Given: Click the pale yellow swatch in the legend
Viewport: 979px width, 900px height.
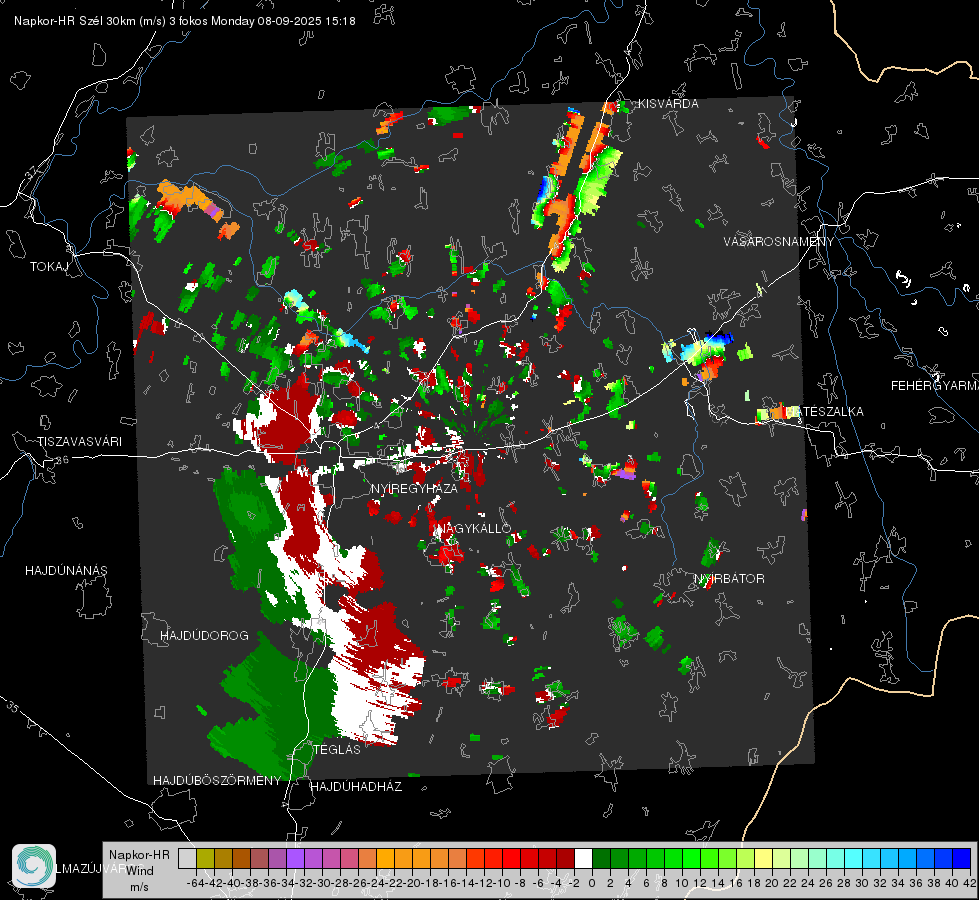Looking at the screenshot, I should click(x=764, y=858).
